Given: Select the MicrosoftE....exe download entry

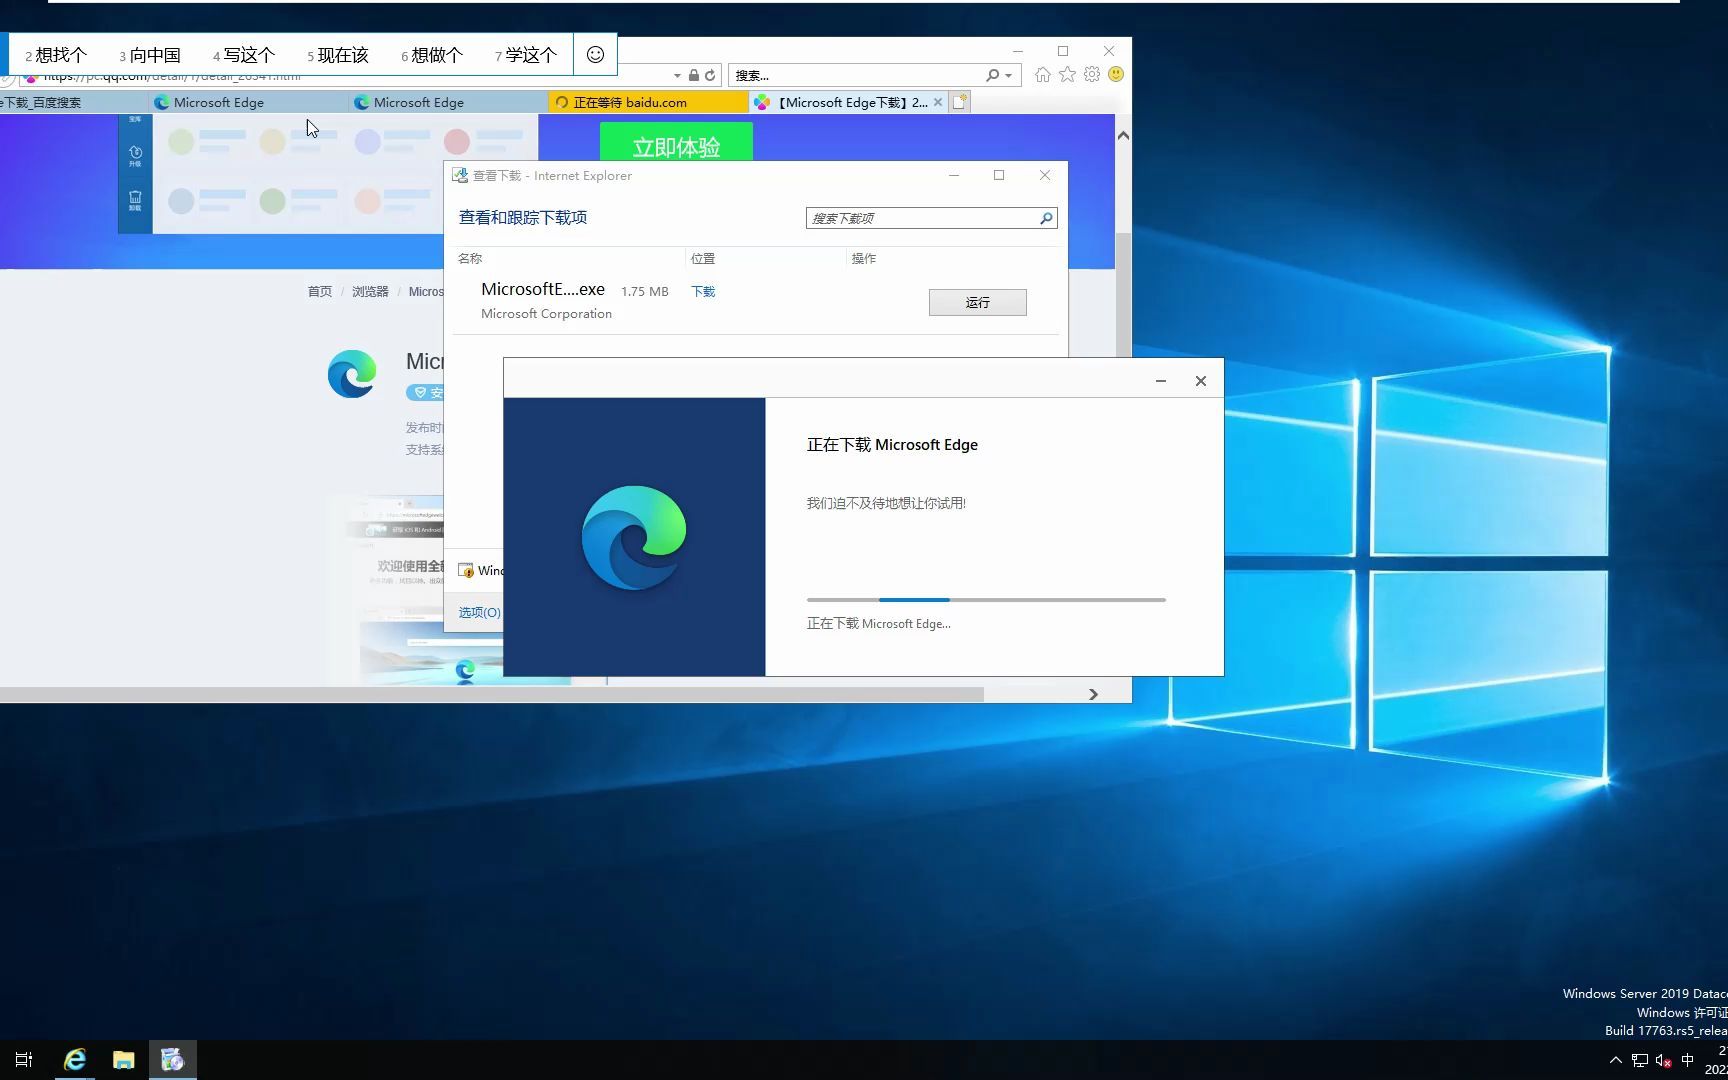Looking at the screenshot, I should click(756, 301).
